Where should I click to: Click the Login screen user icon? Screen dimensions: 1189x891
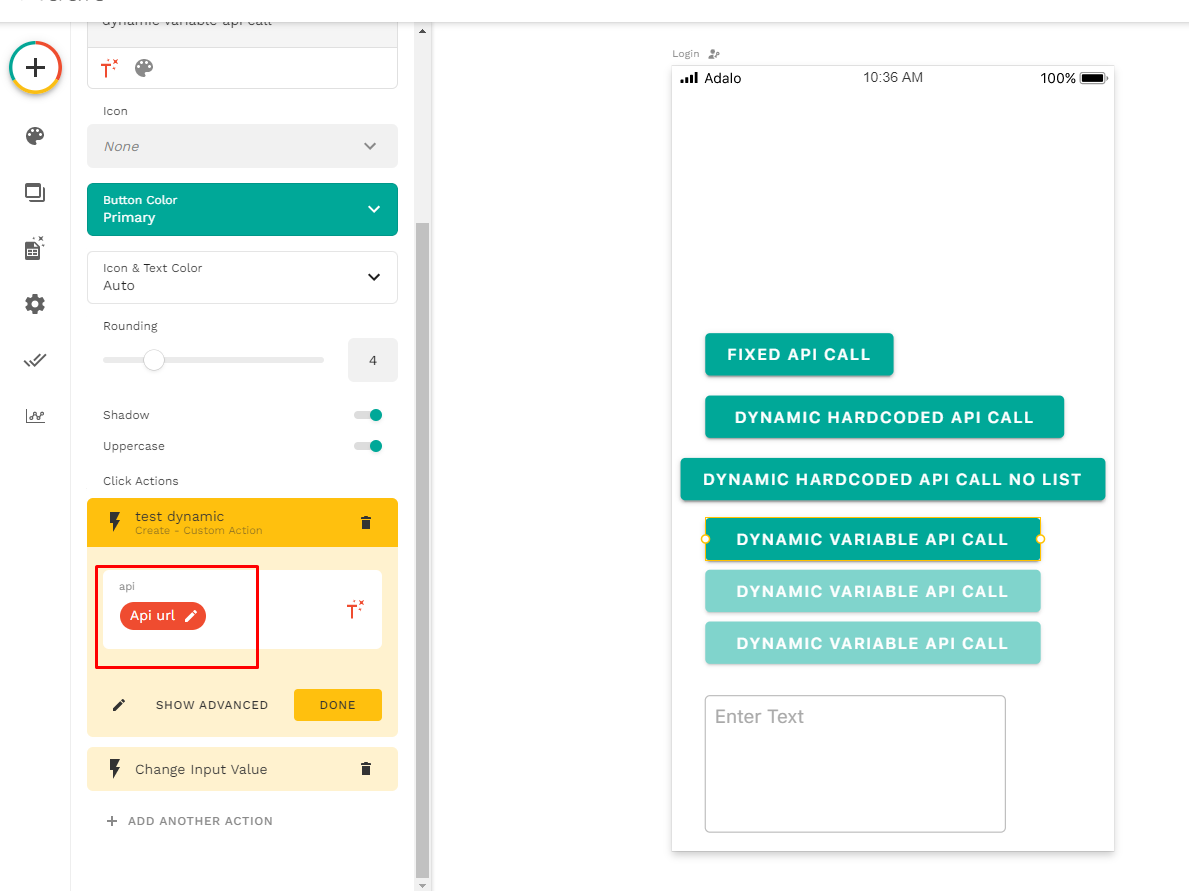(714, 54)
